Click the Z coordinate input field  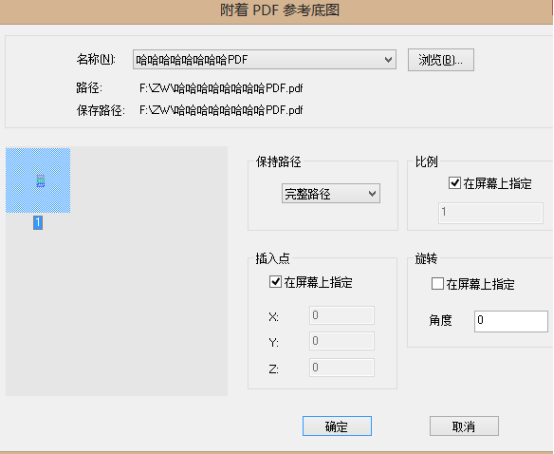(x=342, y=367)
